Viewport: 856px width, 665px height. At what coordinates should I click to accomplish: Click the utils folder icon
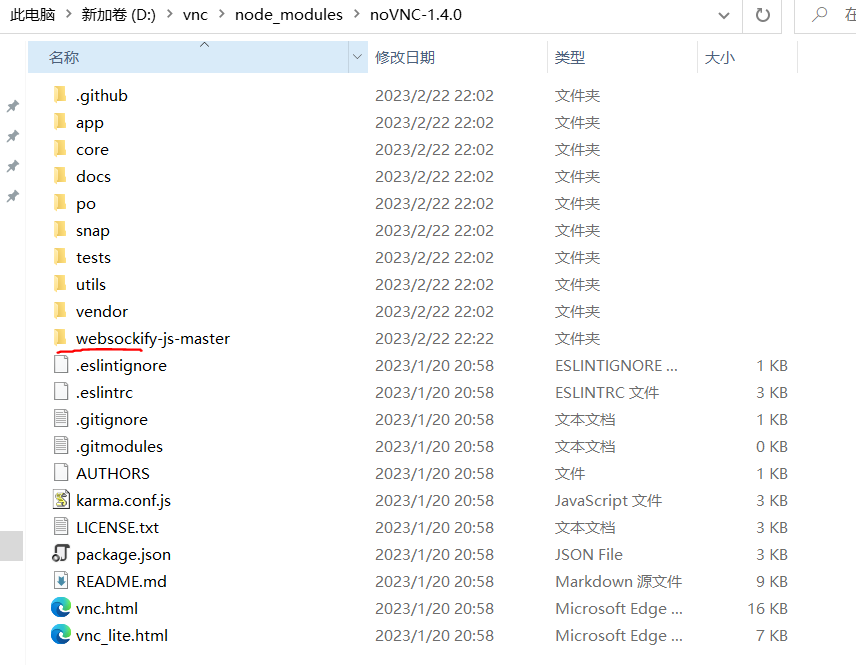pyautogui.click(x=60, y=283)
